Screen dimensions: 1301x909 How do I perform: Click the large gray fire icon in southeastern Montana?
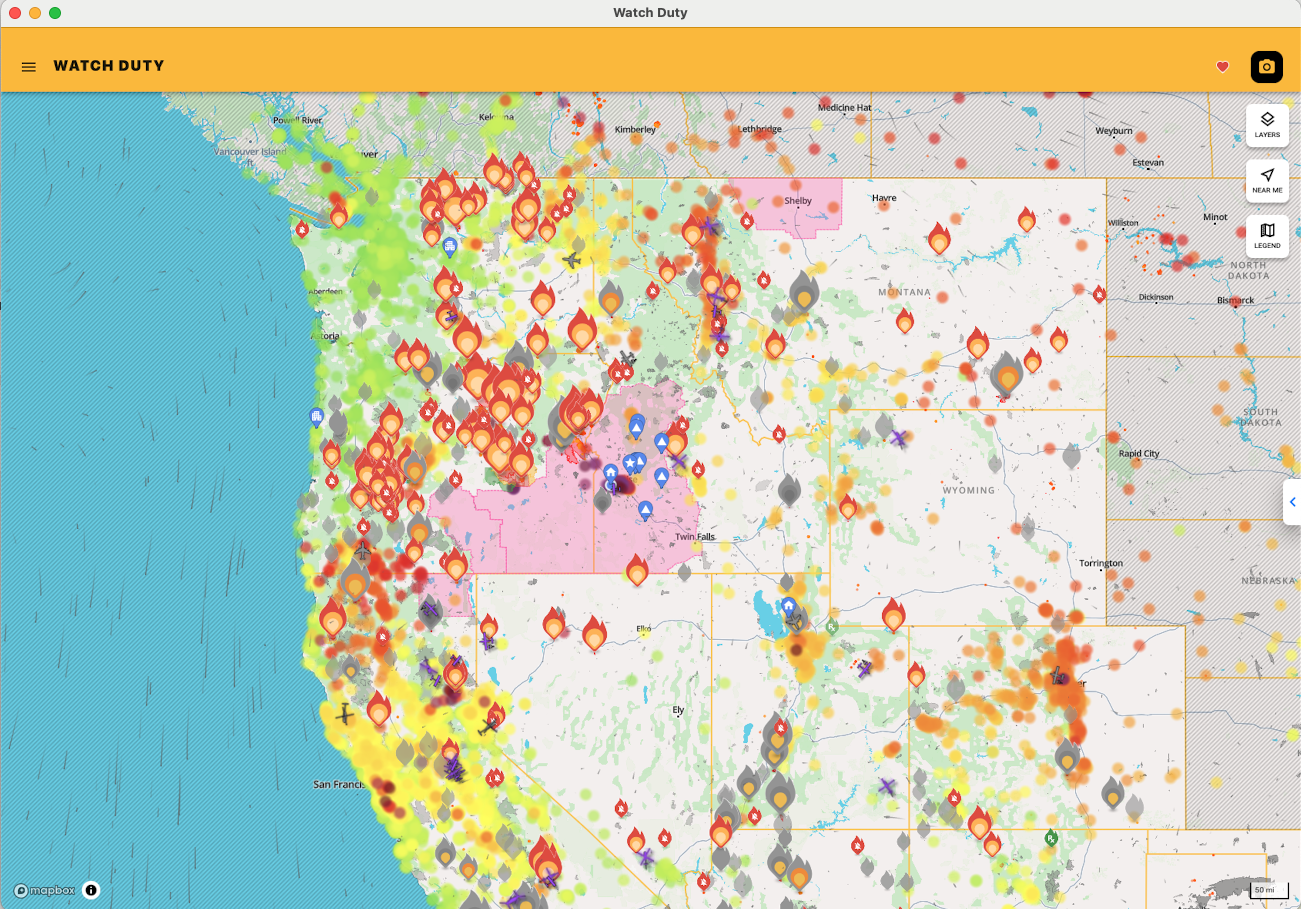click(x=1007, y=374)
